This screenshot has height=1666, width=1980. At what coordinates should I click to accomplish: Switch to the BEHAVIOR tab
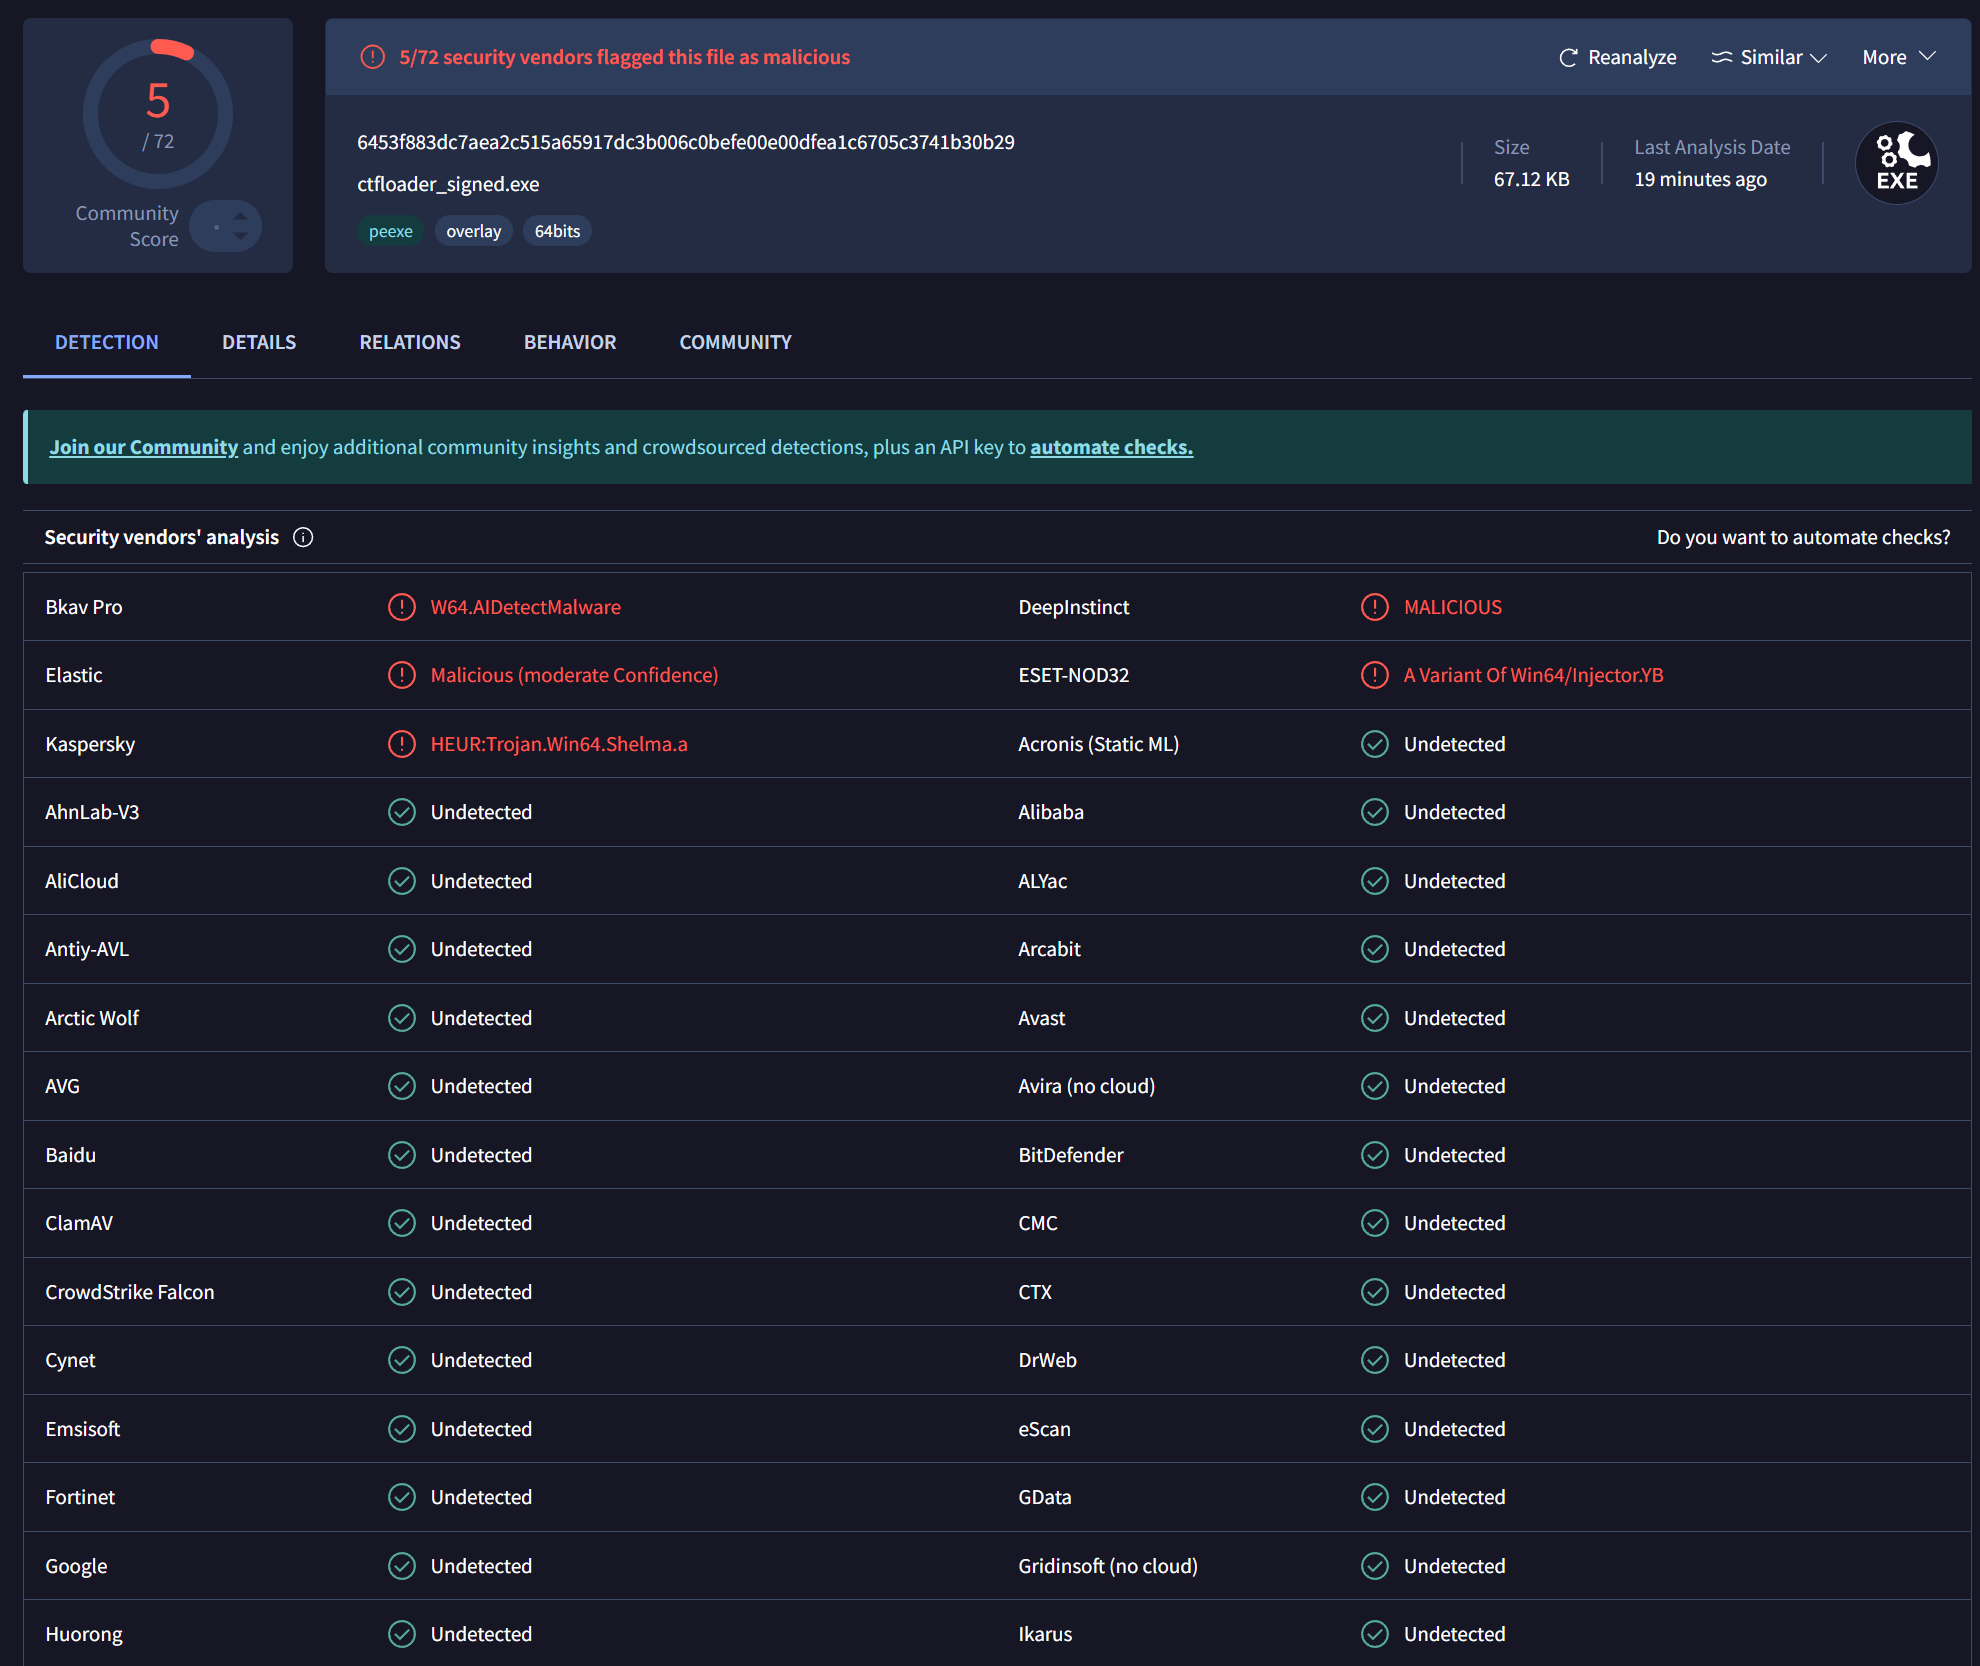click(x=570, y=342)
